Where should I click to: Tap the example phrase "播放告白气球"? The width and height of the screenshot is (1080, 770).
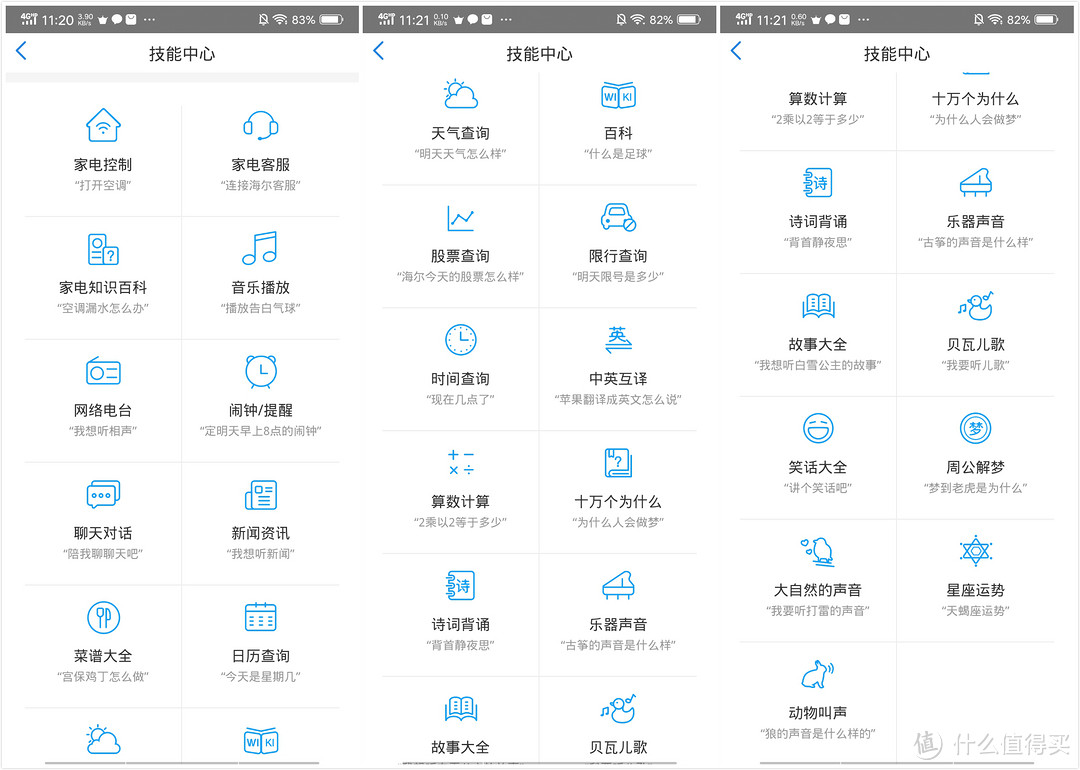coord(260,308)
